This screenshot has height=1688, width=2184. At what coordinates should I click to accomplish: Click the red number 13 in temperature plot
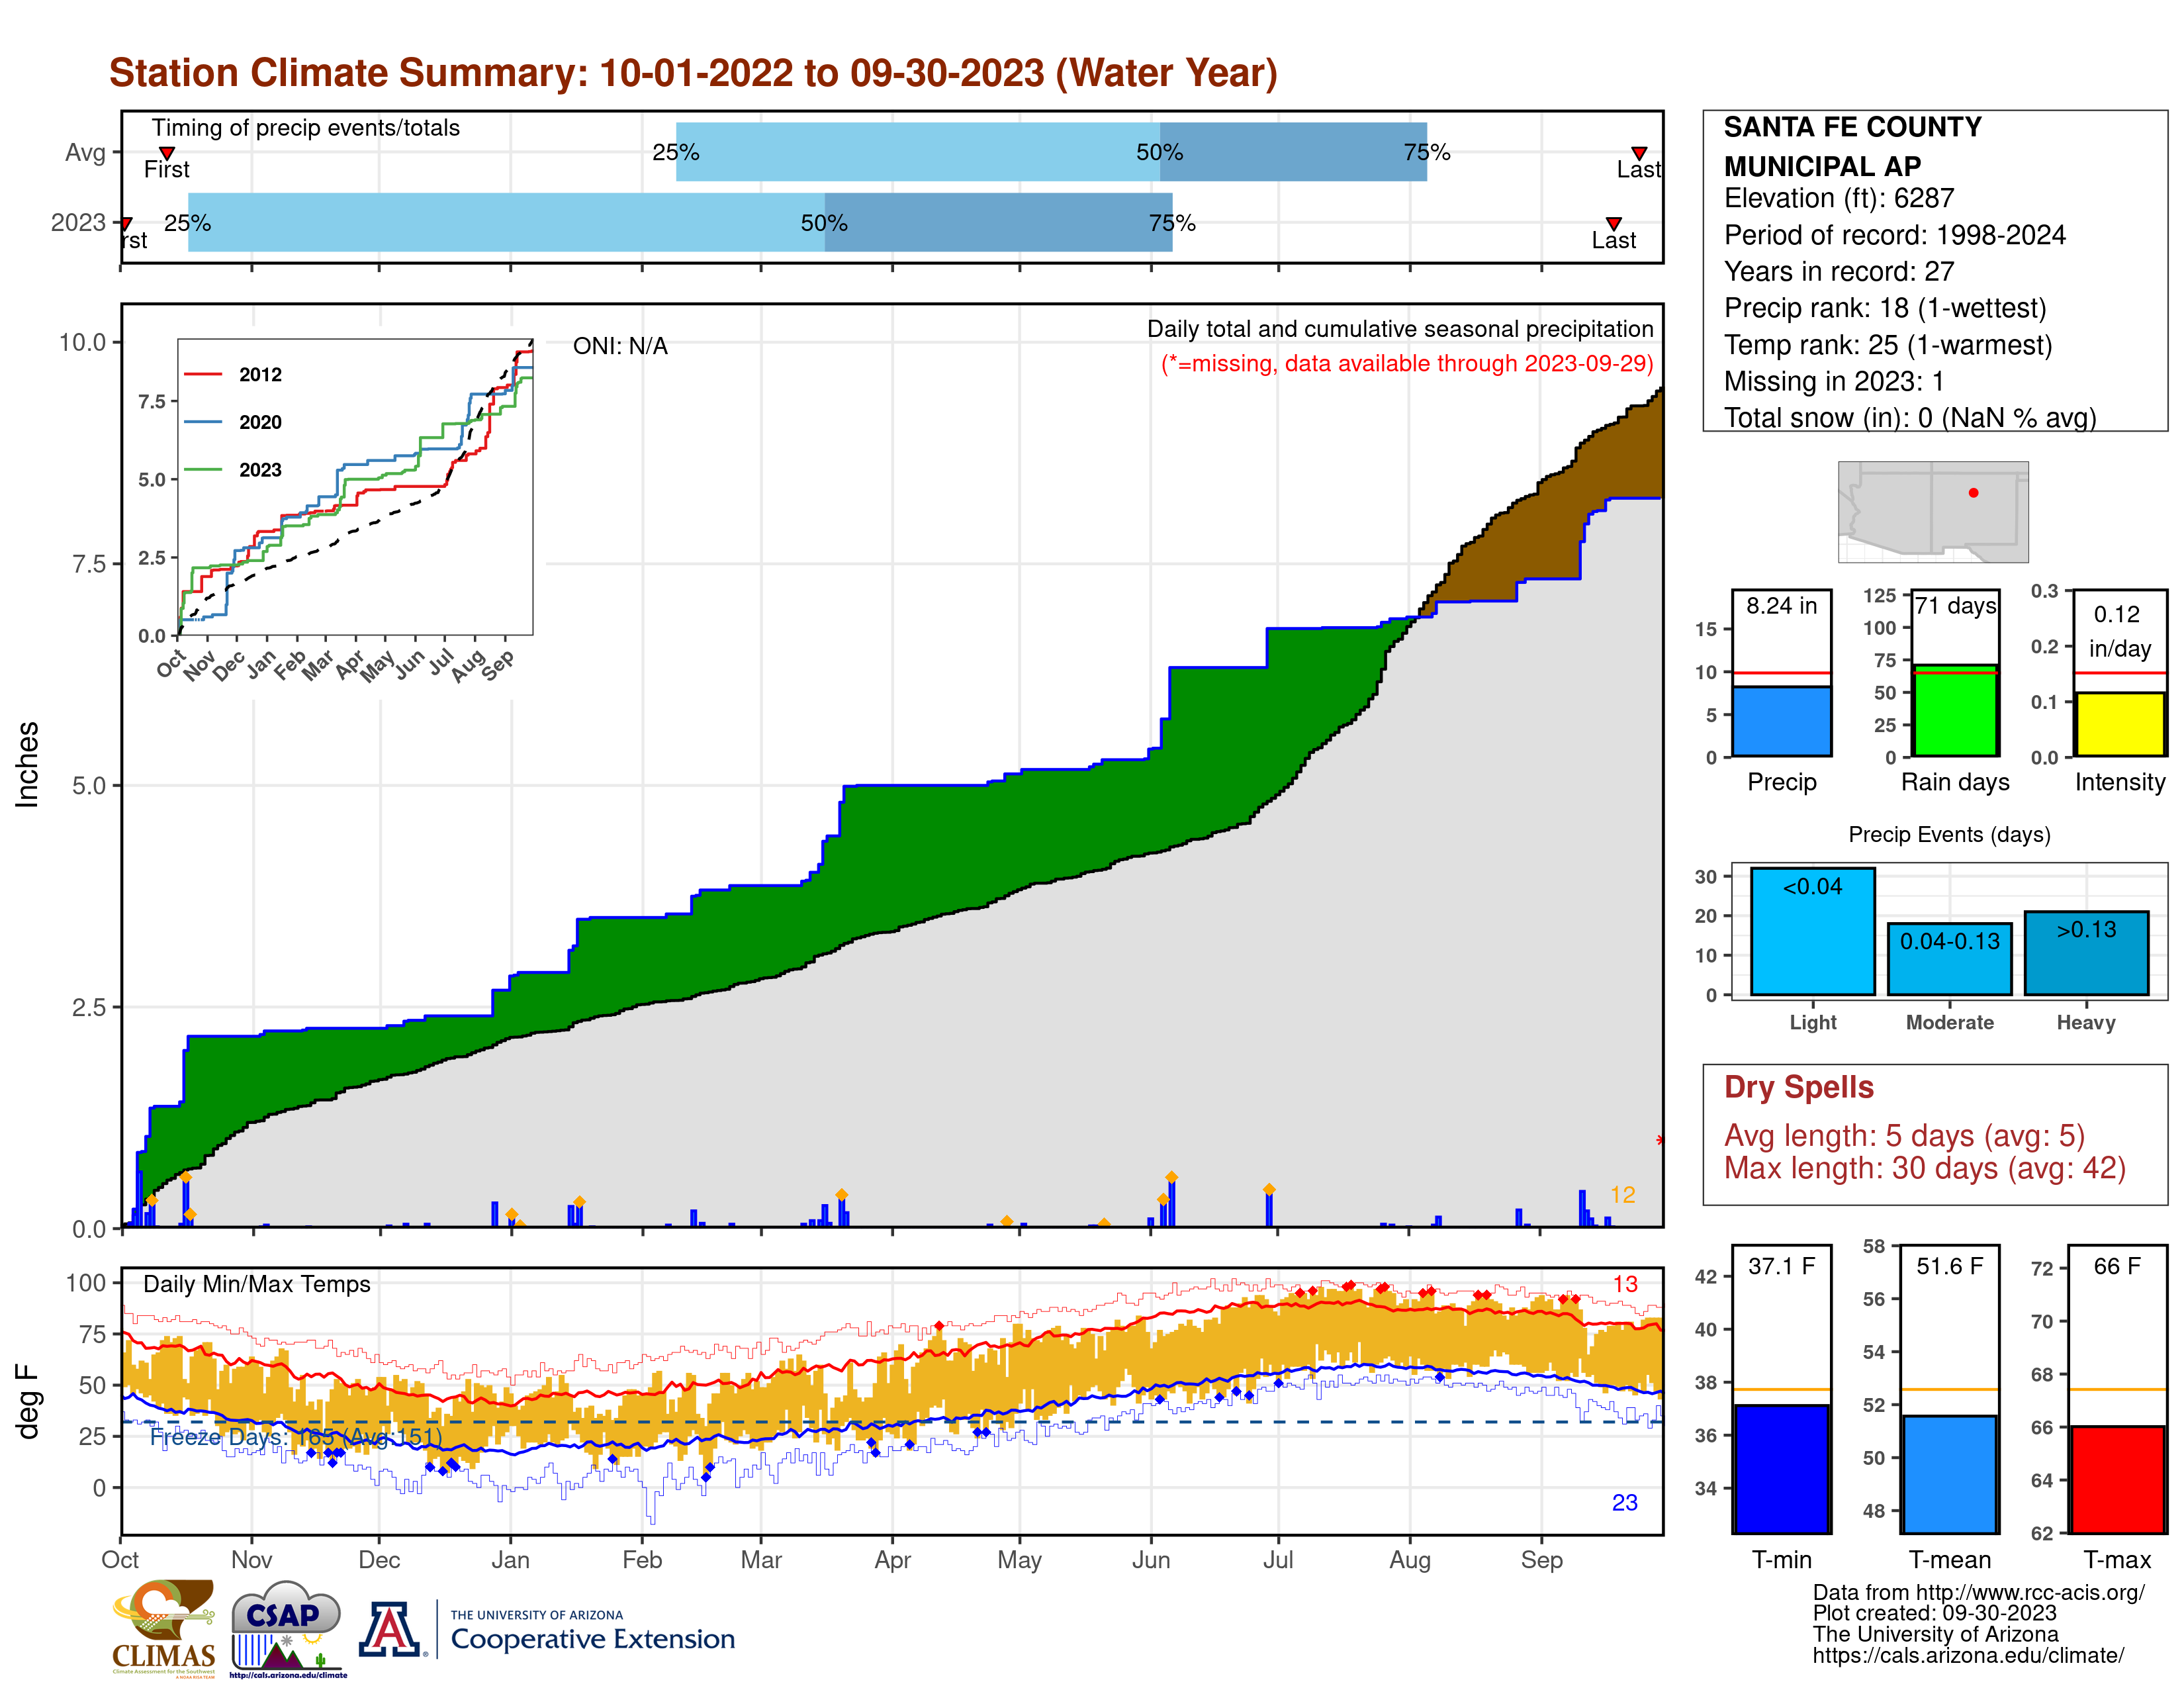(1625, 1284)
